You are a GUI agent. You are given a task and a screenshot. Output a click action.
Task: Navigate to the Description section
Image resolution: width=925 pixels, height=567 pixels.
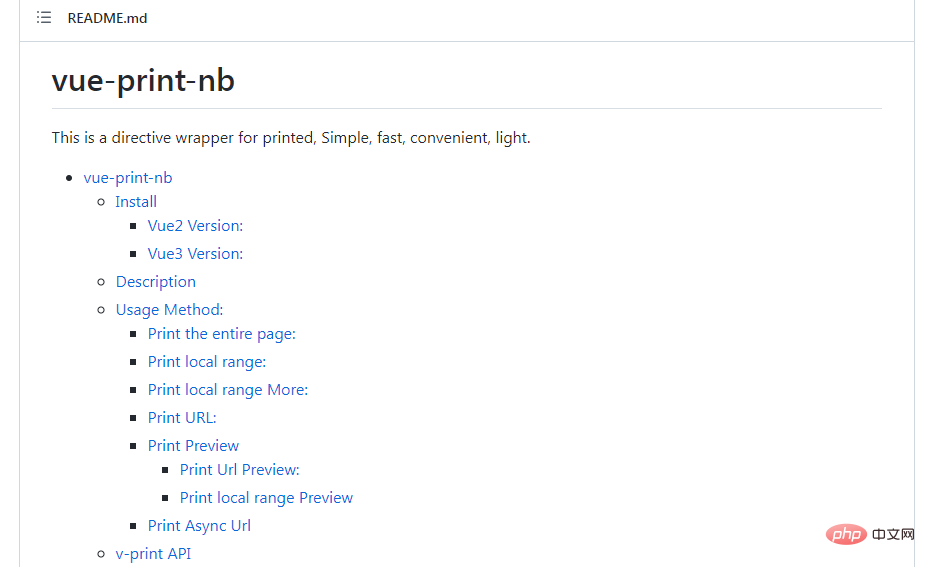pyautogui.click(x=156, y=282)
